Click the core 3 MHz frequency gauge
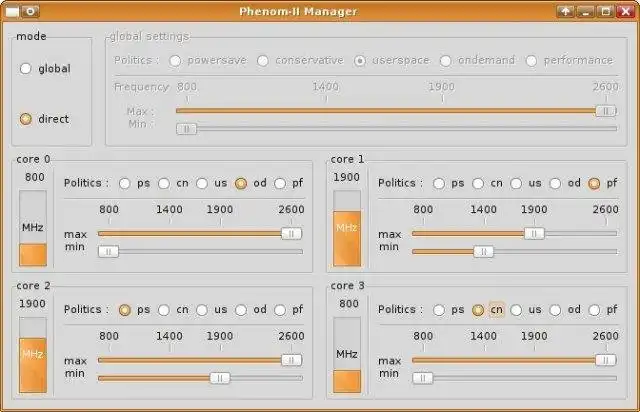 click(347, 355)
